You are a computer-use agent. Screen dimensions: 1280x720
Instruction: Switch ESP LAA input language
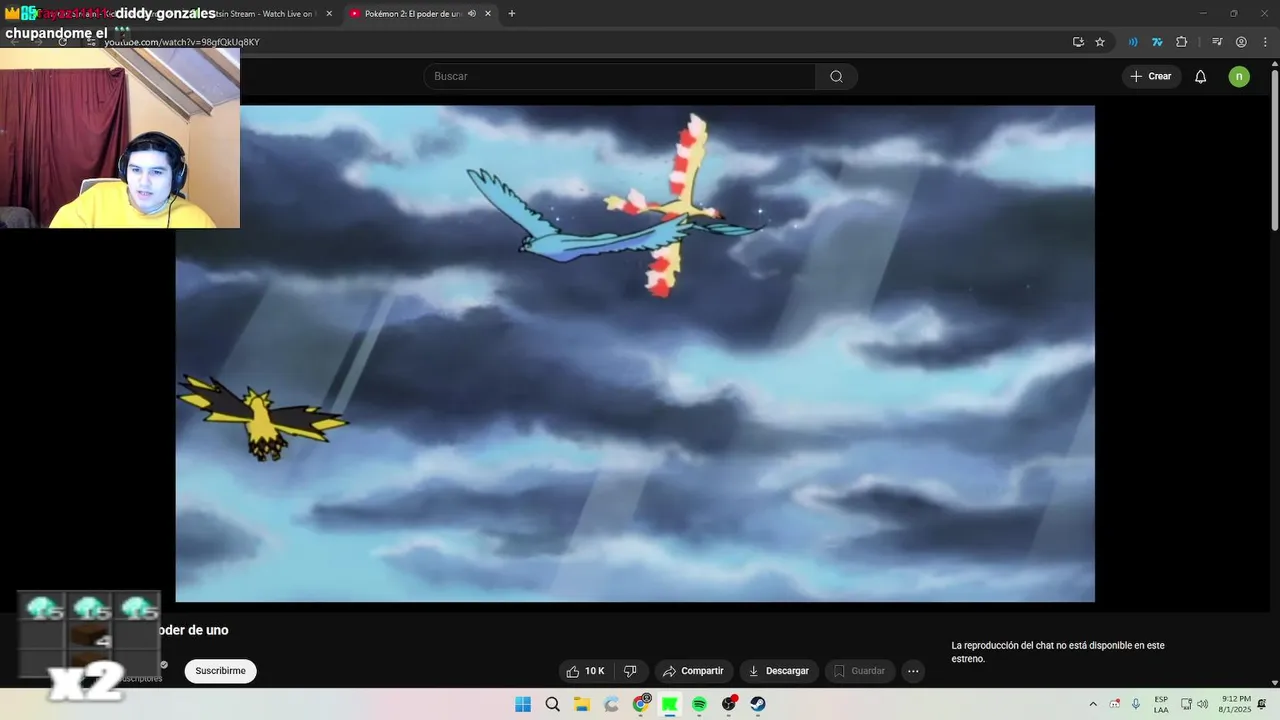coord(1161,704)
